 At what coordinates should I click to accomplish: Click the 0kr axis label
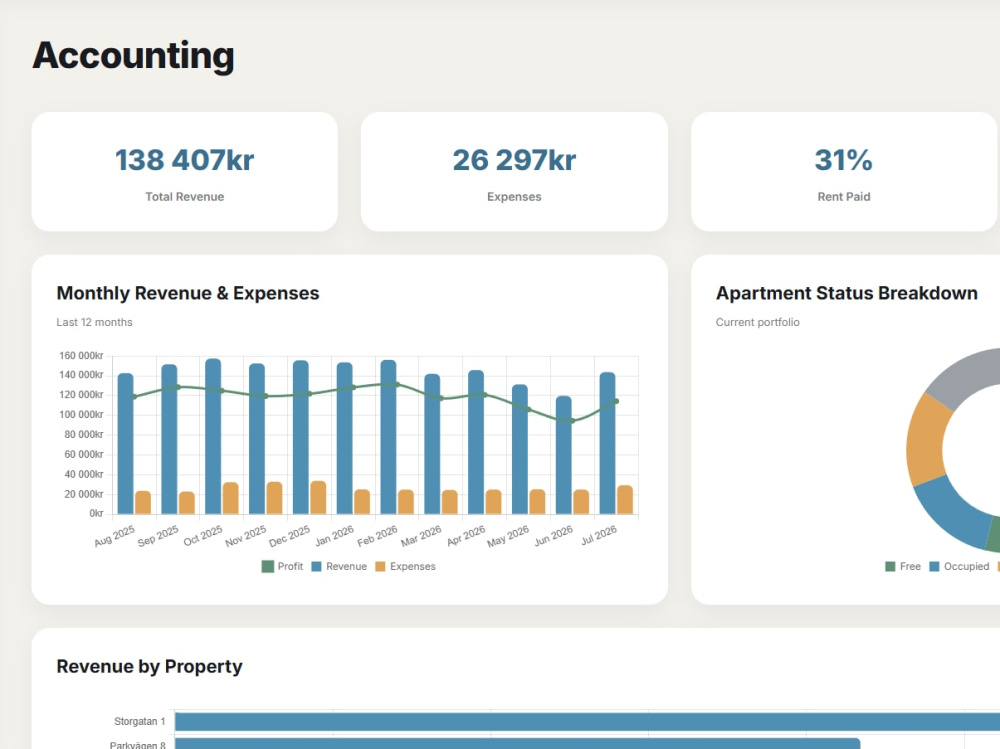tap(96, 514)
